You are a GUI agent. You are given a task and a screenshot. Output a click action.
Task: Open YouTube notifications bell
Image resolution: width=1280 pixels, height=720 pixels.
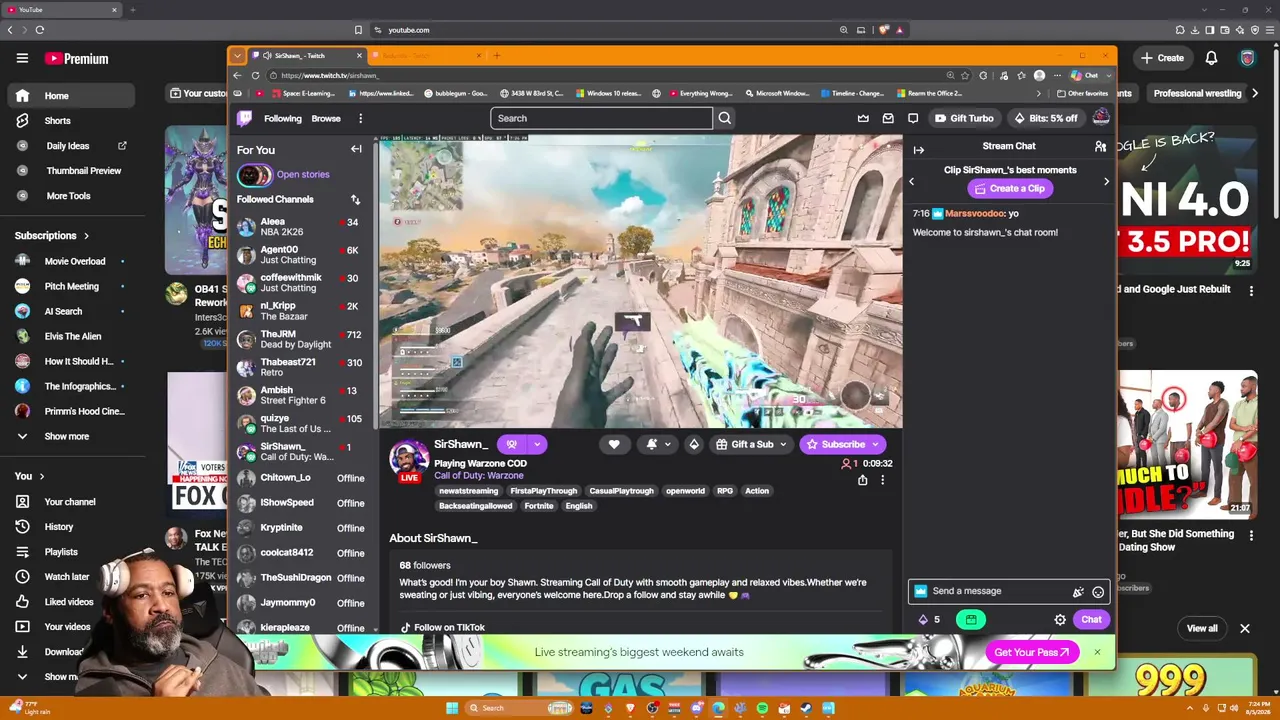point(1211,58)
